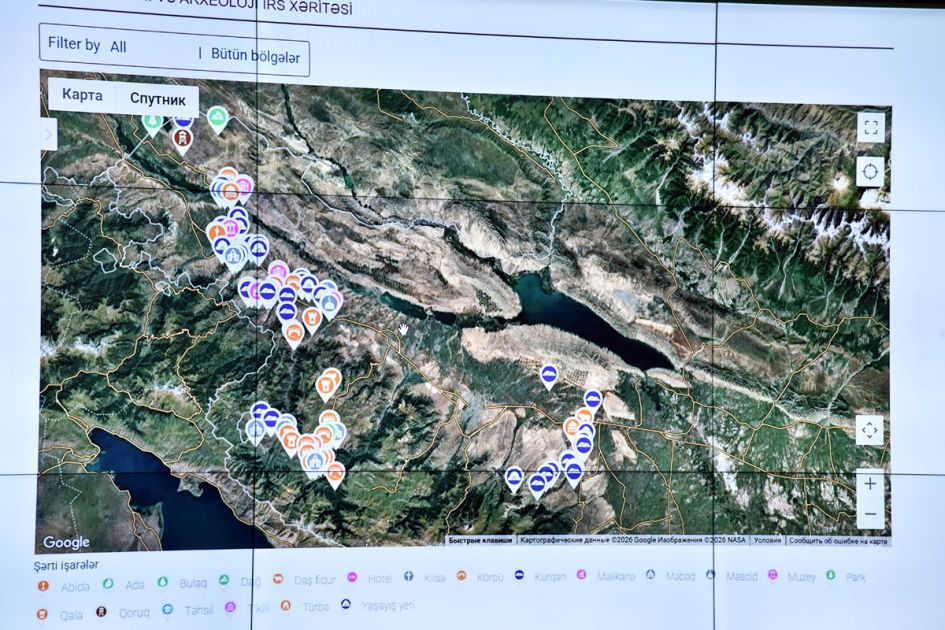The image size is (945, 630).
Task: Open Быстрые клавиши keyboard shortcuts
Action: click(480, 540)
